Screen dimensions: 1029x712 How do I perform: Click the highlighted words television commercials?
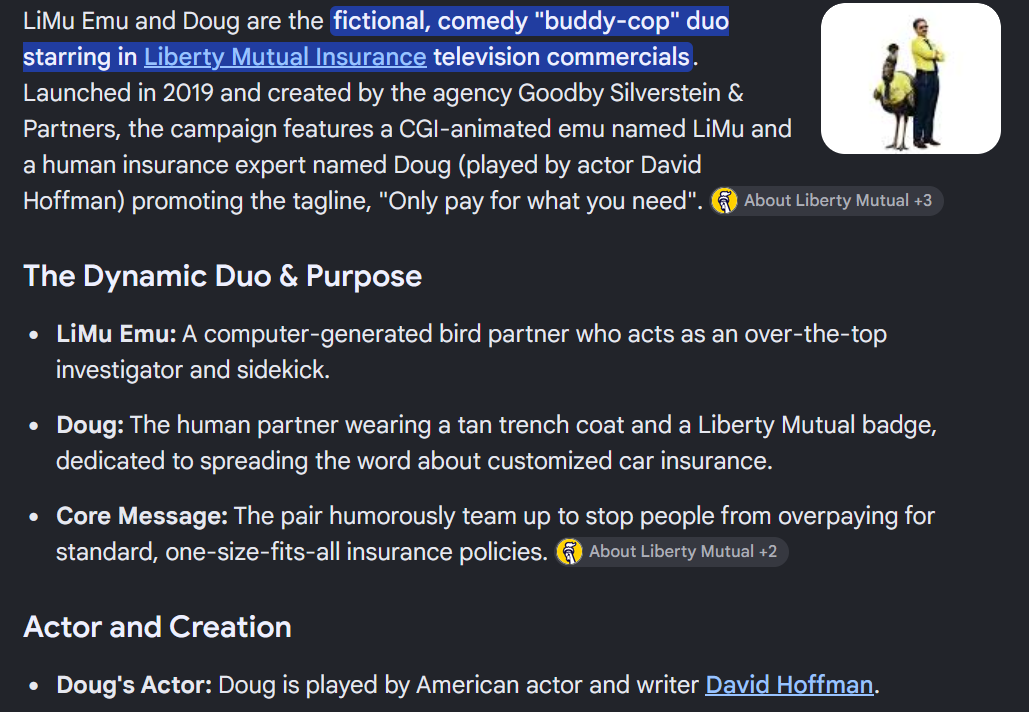click(561, 57)
